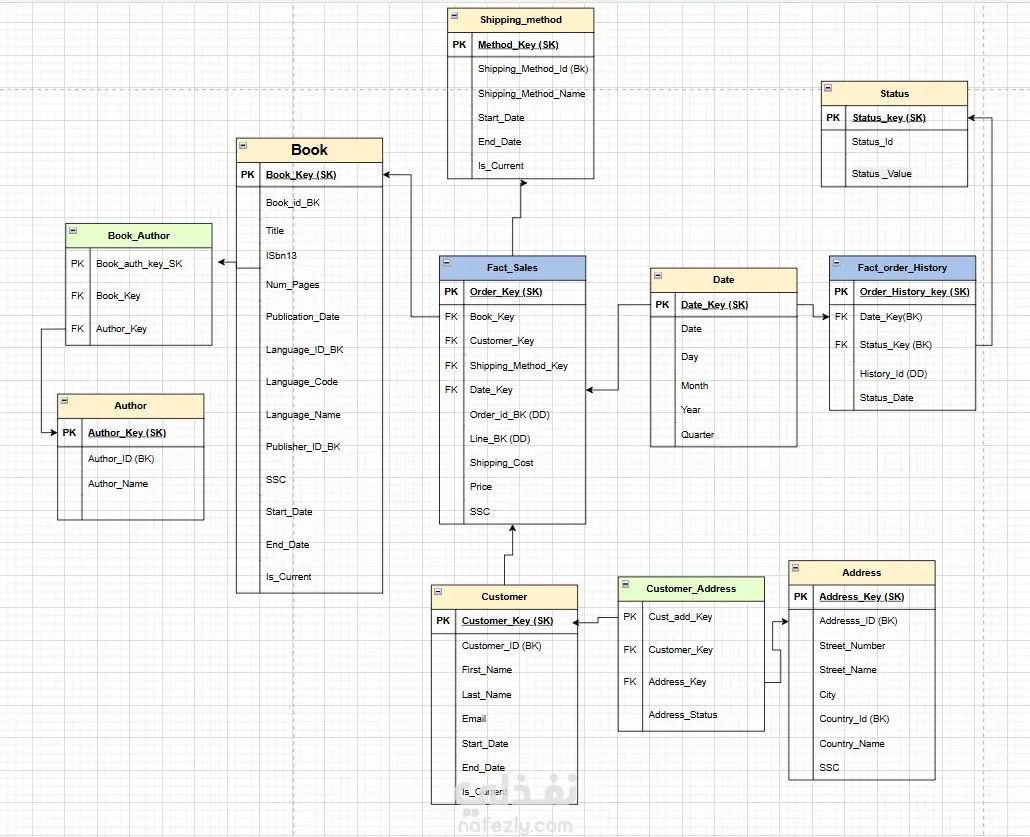This screenshot has width=1030, height=837.
Task: Select the Book table title
Action: pyautogui.click(x=309, y=150)
